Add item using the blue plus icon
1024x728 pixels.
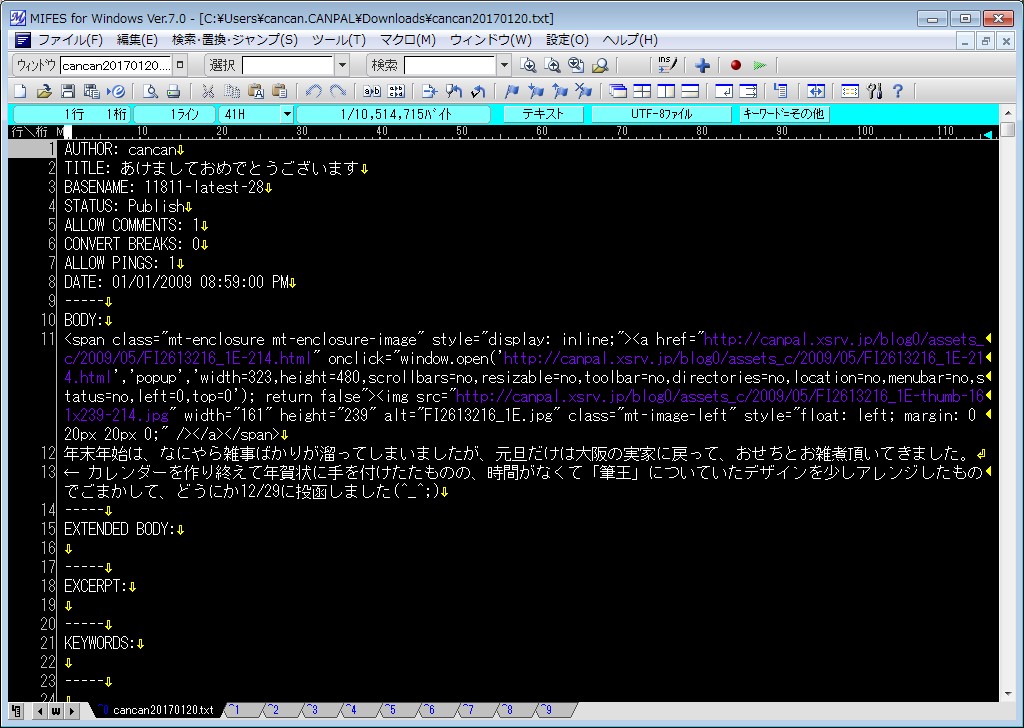tap(703, 65)
